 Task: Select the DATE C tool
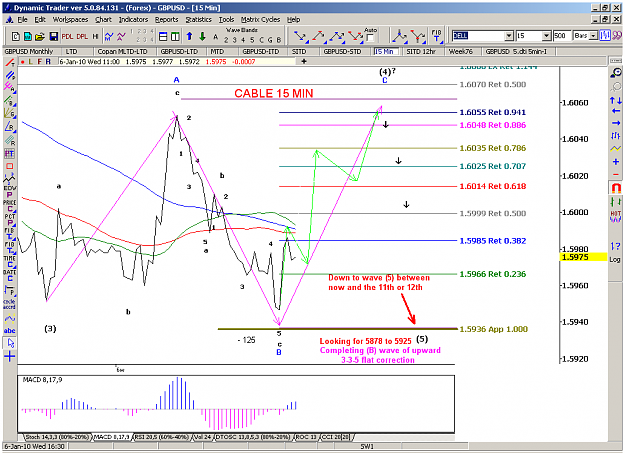coord(10,275)
